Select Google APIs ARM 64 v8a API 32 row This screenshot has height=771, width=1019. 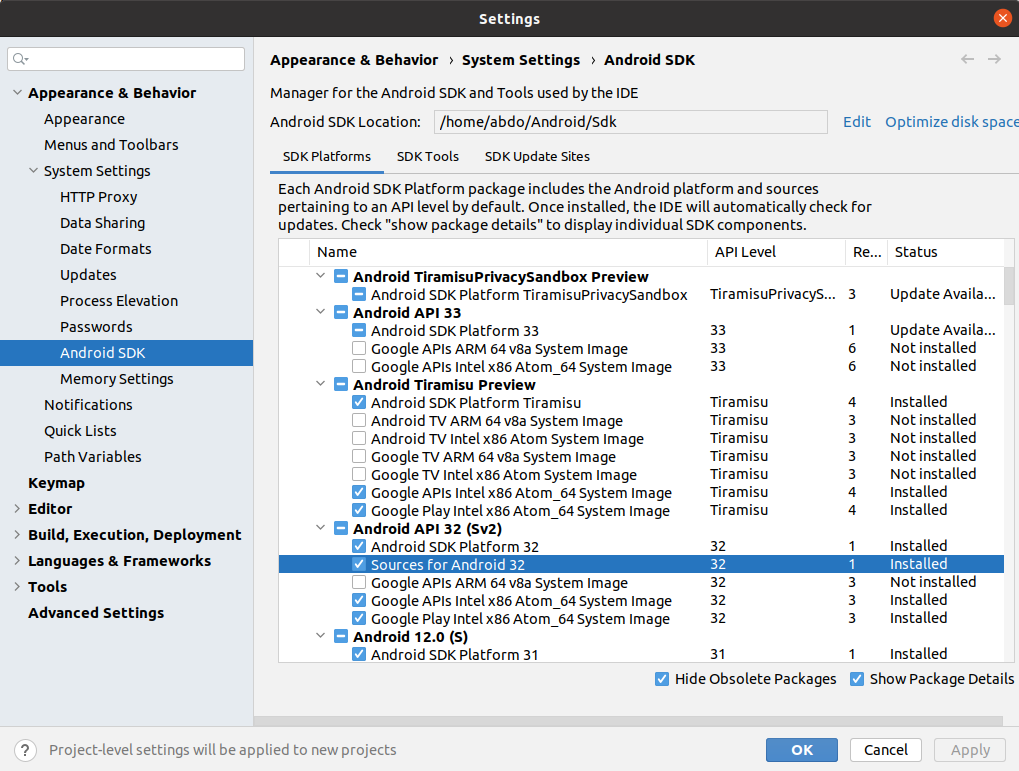[x=641, y=582]
